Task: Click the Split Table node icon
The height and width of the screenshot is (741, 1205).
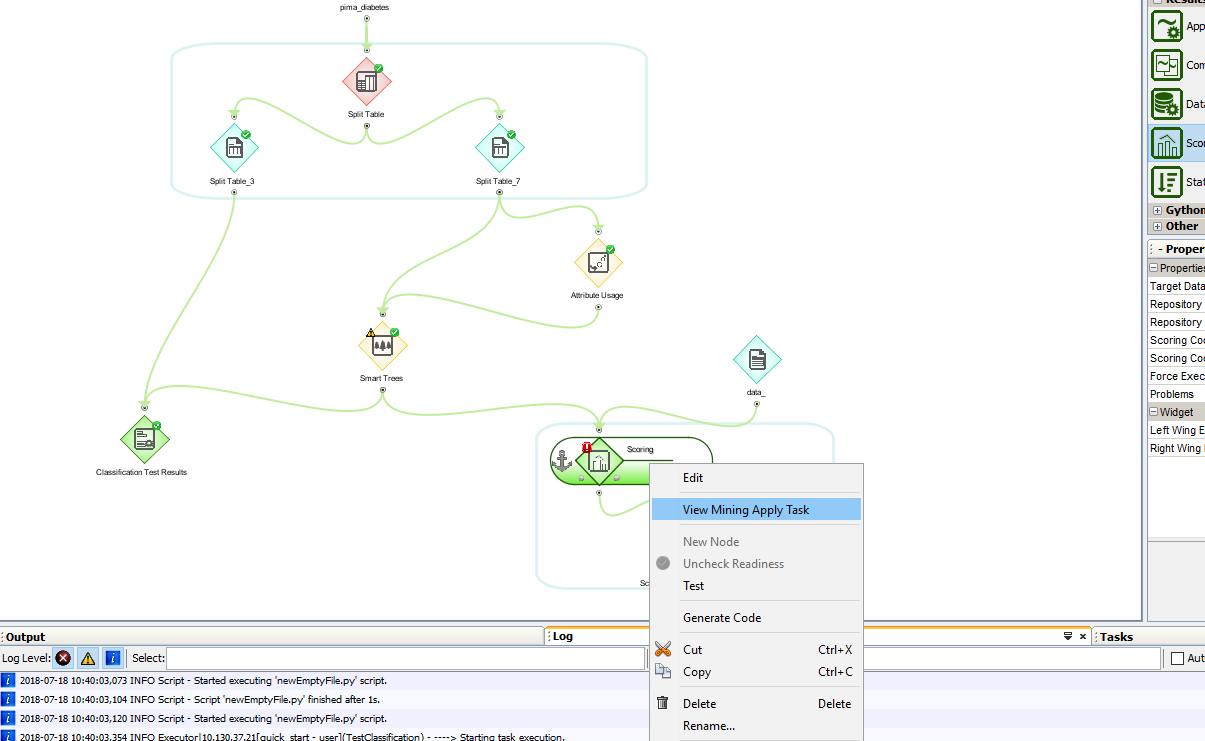Action: pyautogui.click(x=366, y=82)
